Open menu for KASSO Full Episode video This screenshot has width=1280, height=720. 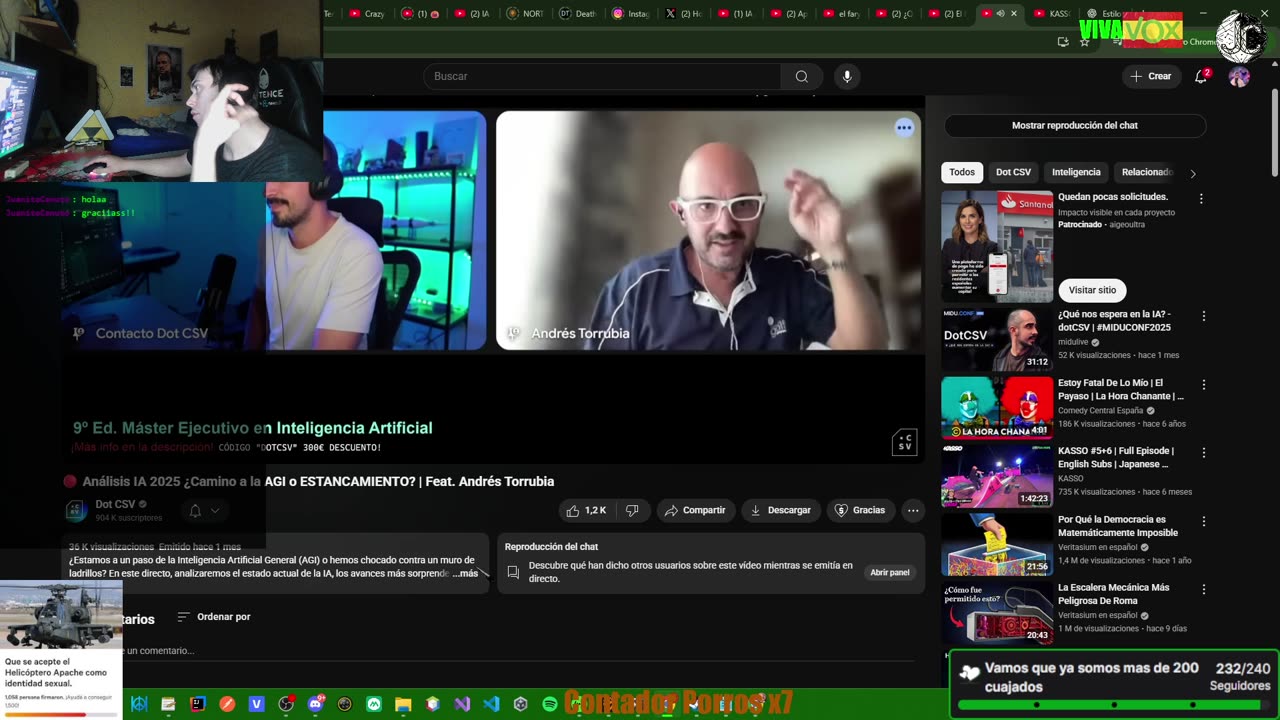[1203, 453]
